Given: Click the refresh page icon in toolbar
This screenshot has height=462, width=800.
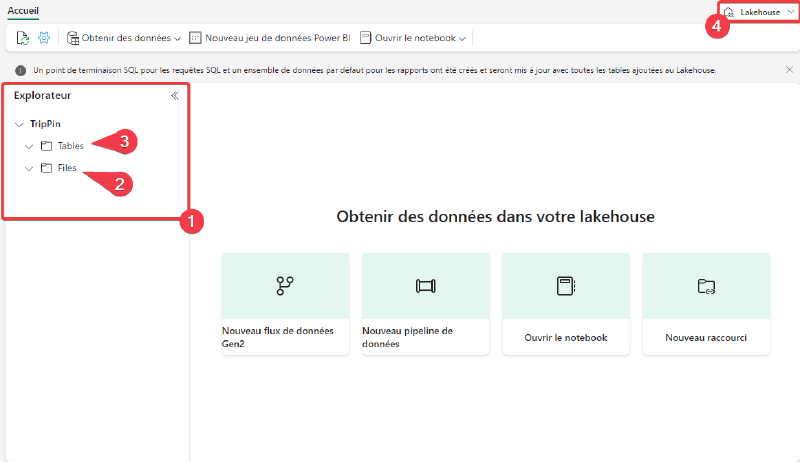Looking at the screenshot, I should [x=22, y=38].
